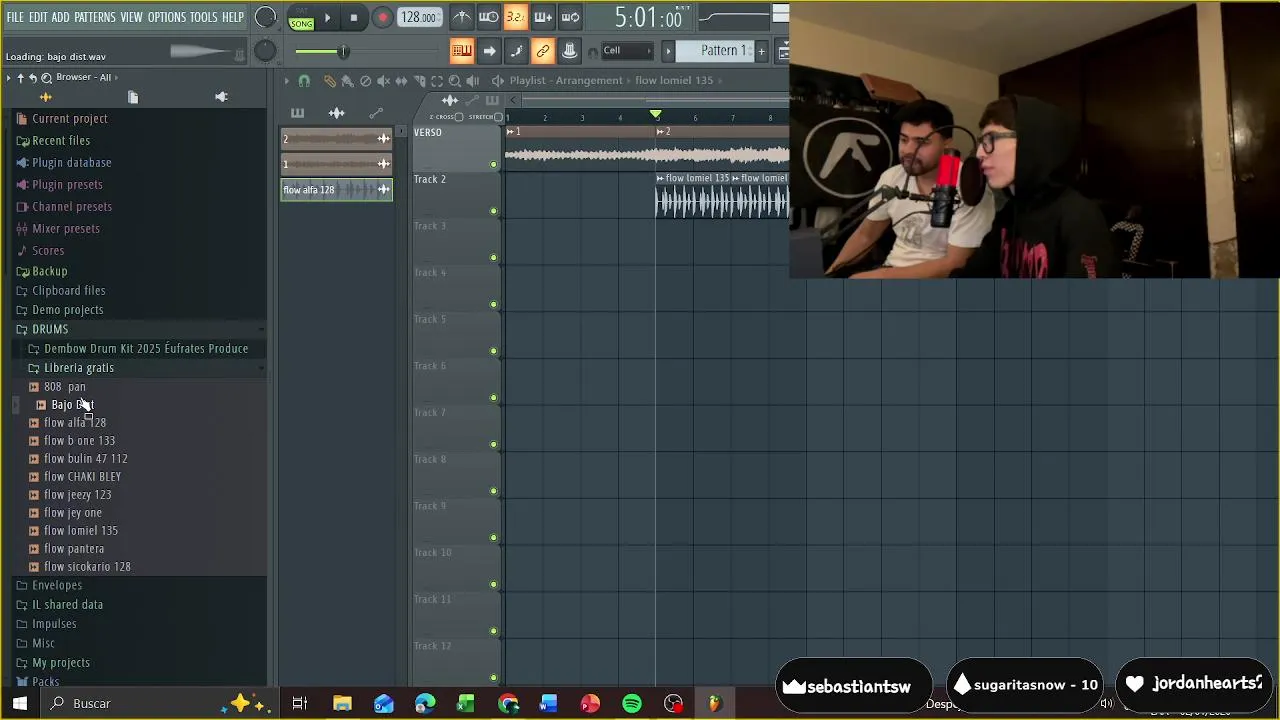Select playlist slip tool icon
The height and width of the screenshot is (720, 1280).
(x=401, y=80)
